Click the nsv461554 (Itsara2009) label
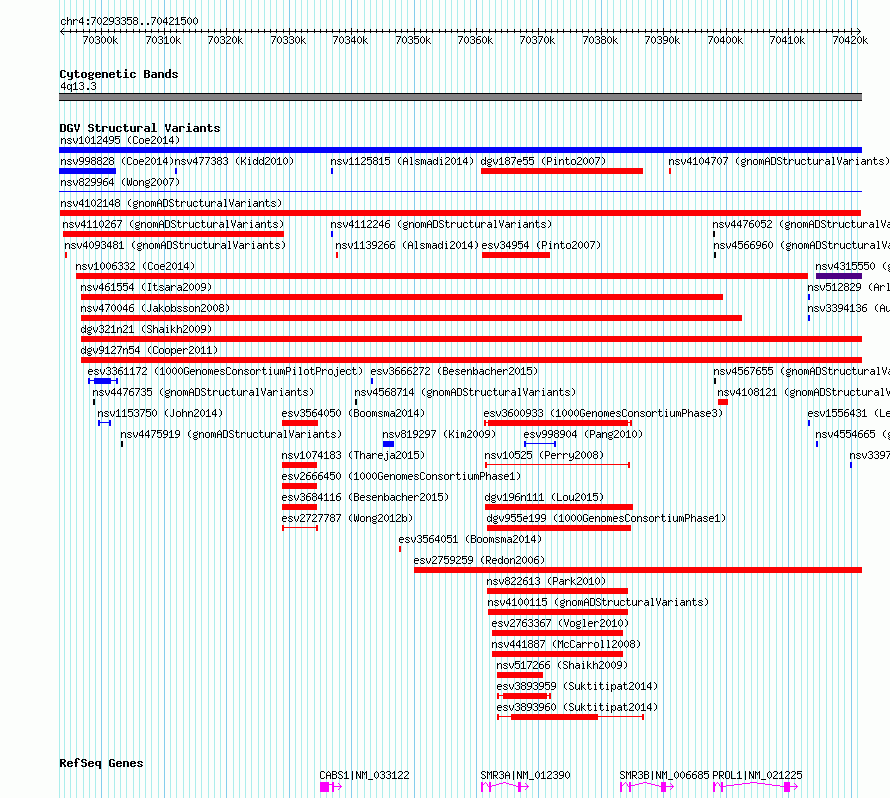Screen dimensions: 890x798 click(146, 287)
